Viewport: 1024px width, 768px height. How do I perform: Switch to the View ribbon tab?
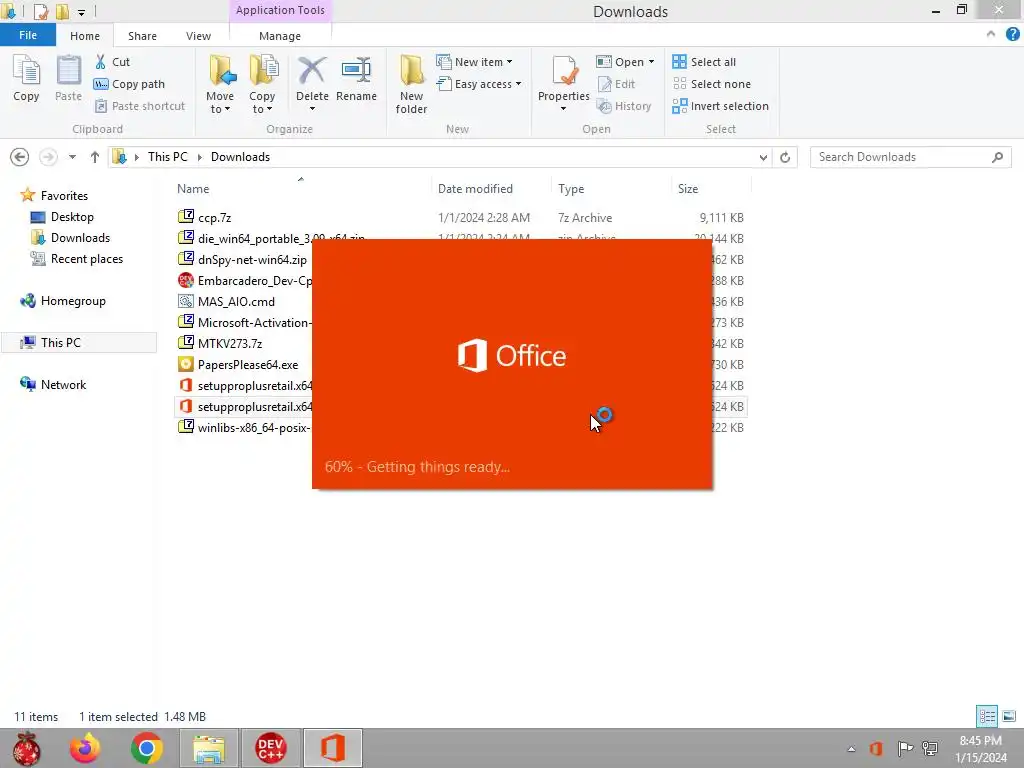pyautogui.click(x=199, y=36)
